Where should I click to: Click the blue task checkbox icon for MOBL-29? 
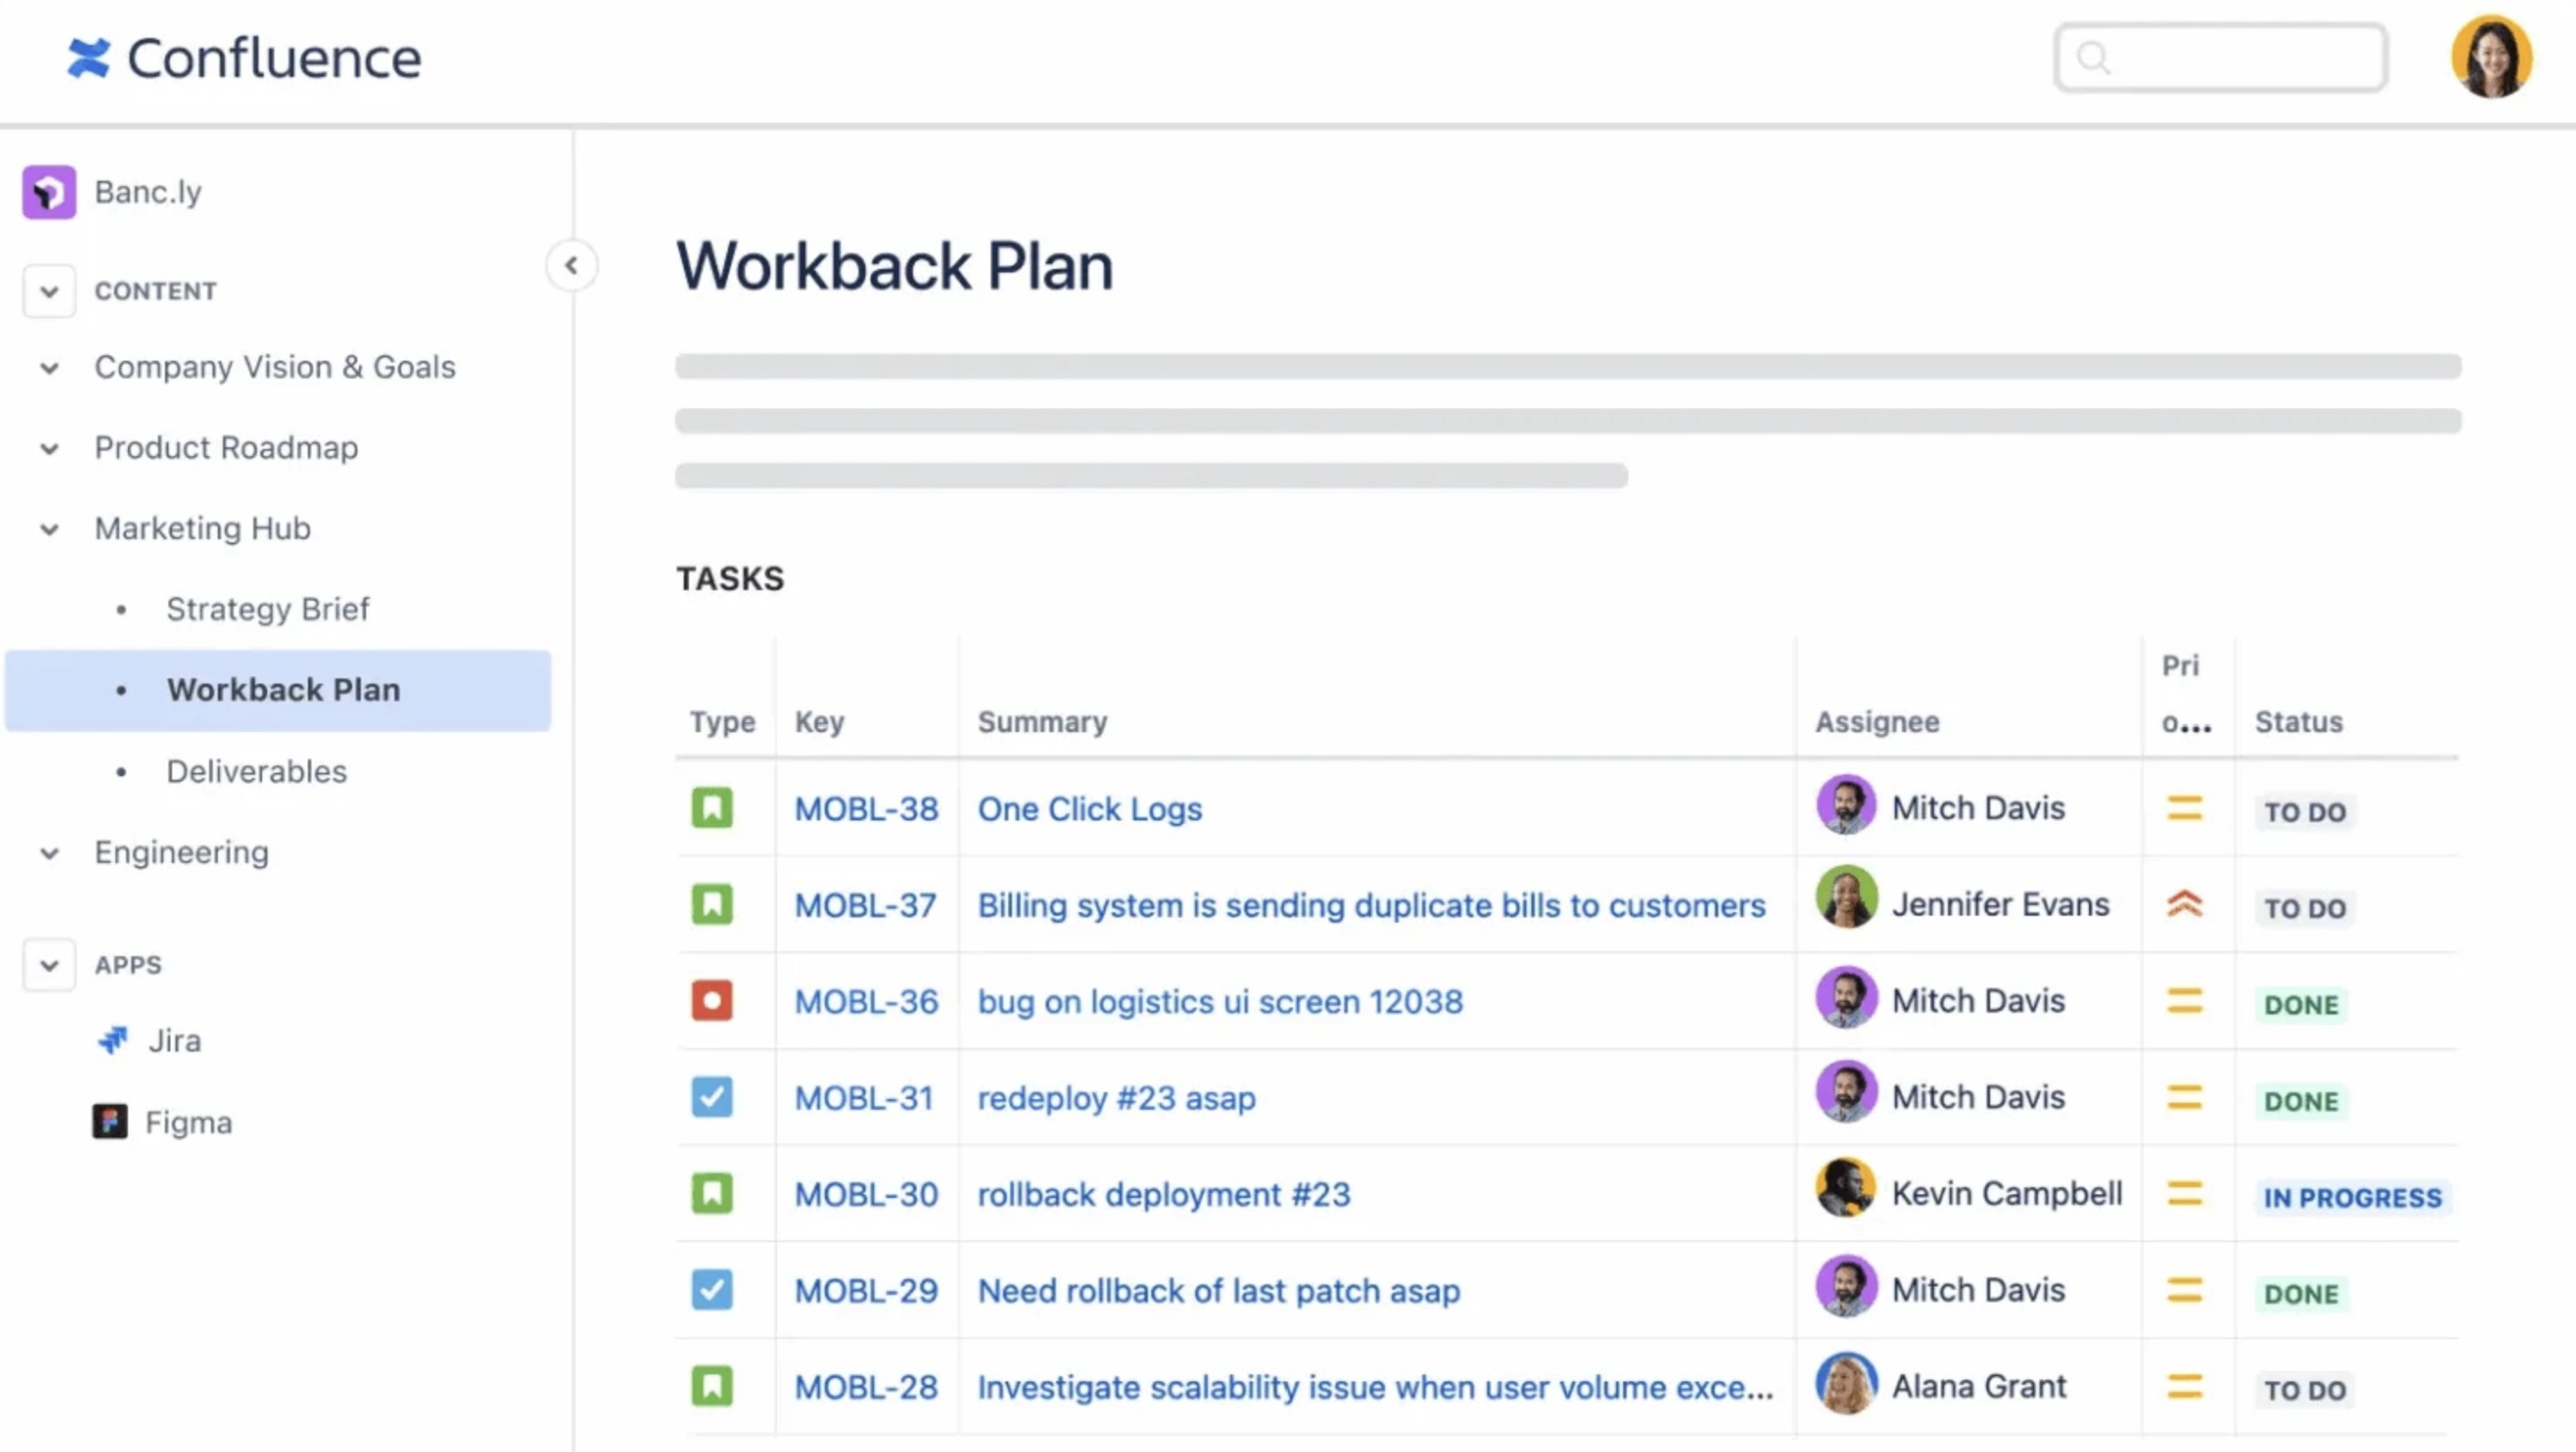[711, 1290]
